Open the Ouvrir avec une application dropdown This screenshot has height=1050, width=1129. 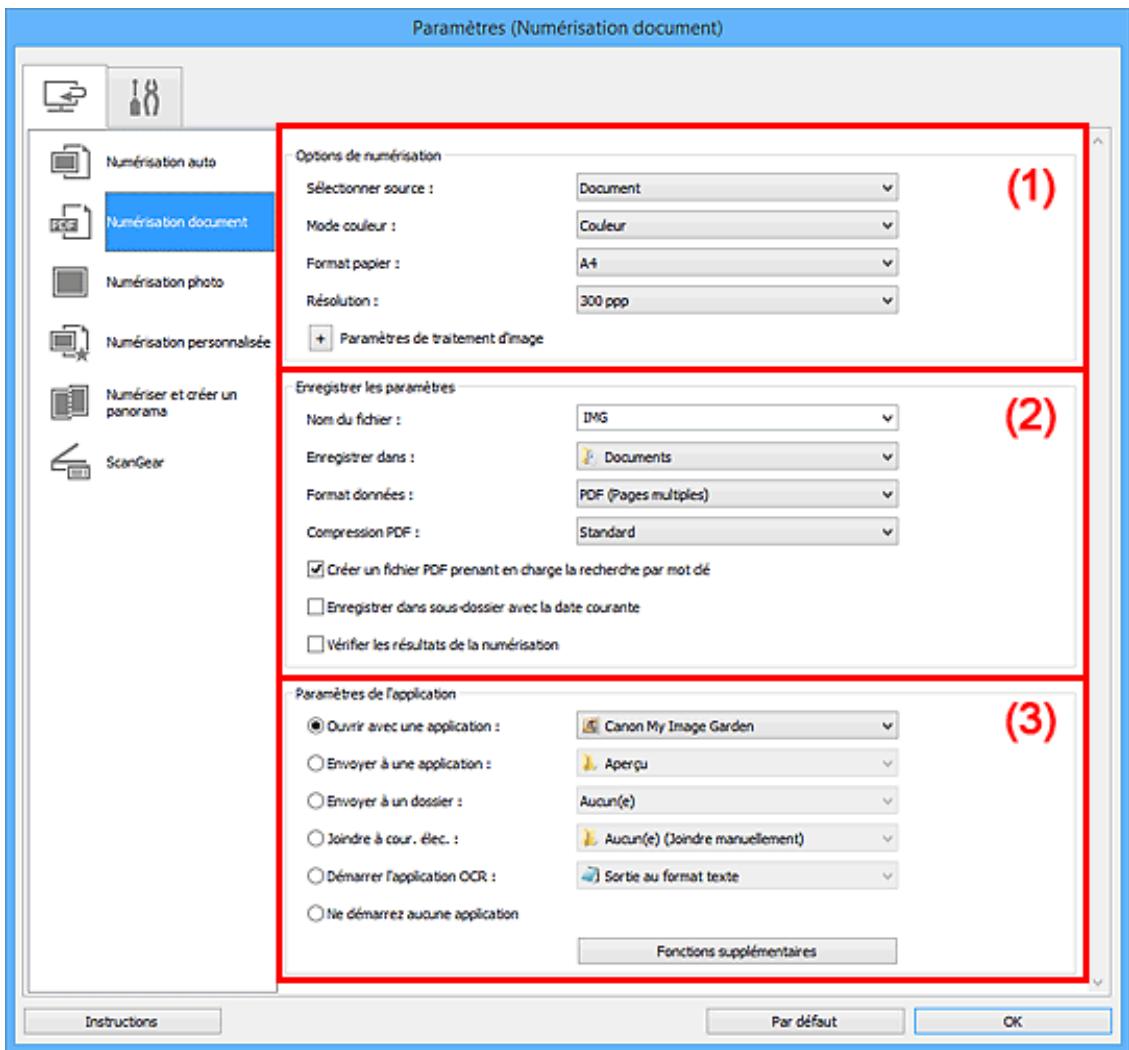737,726
